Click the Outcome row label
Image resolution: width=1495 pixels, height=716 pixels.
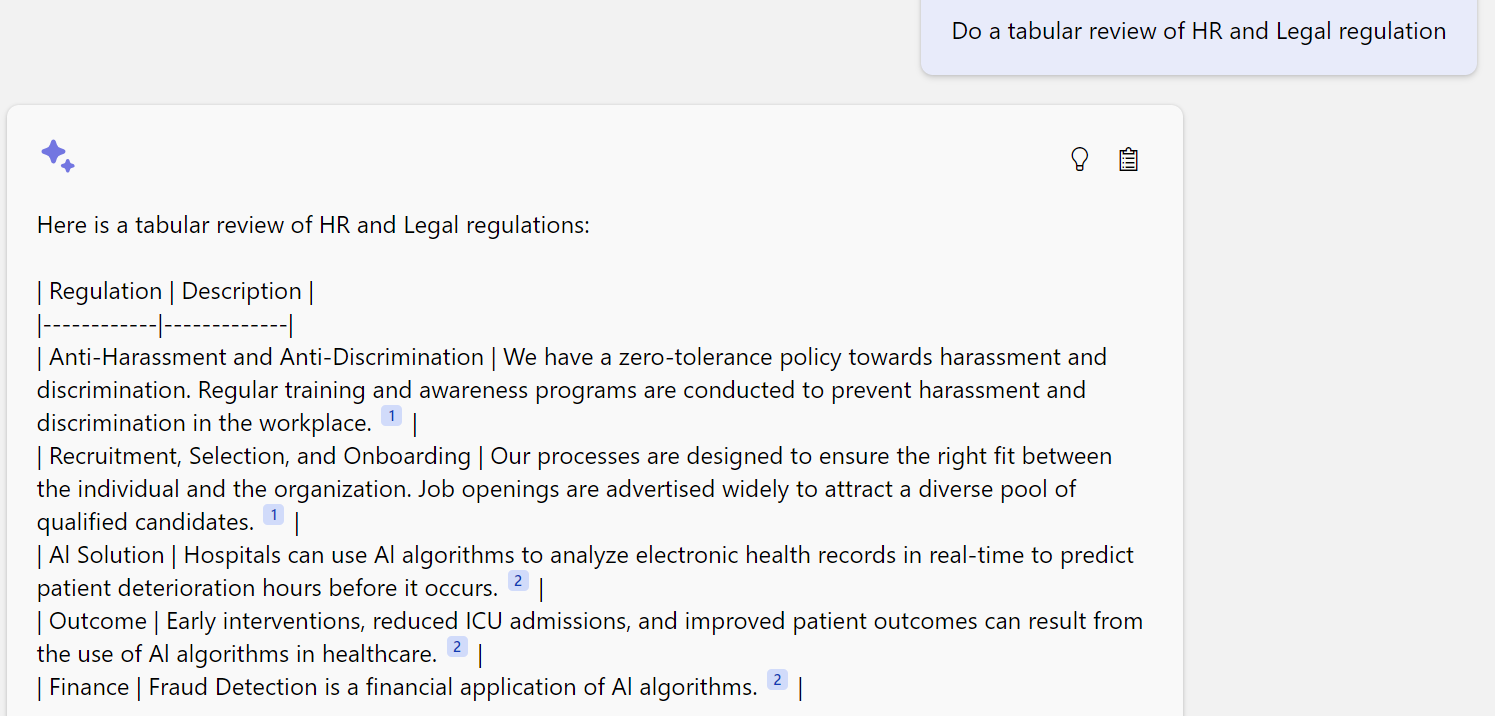click(97, 620)
